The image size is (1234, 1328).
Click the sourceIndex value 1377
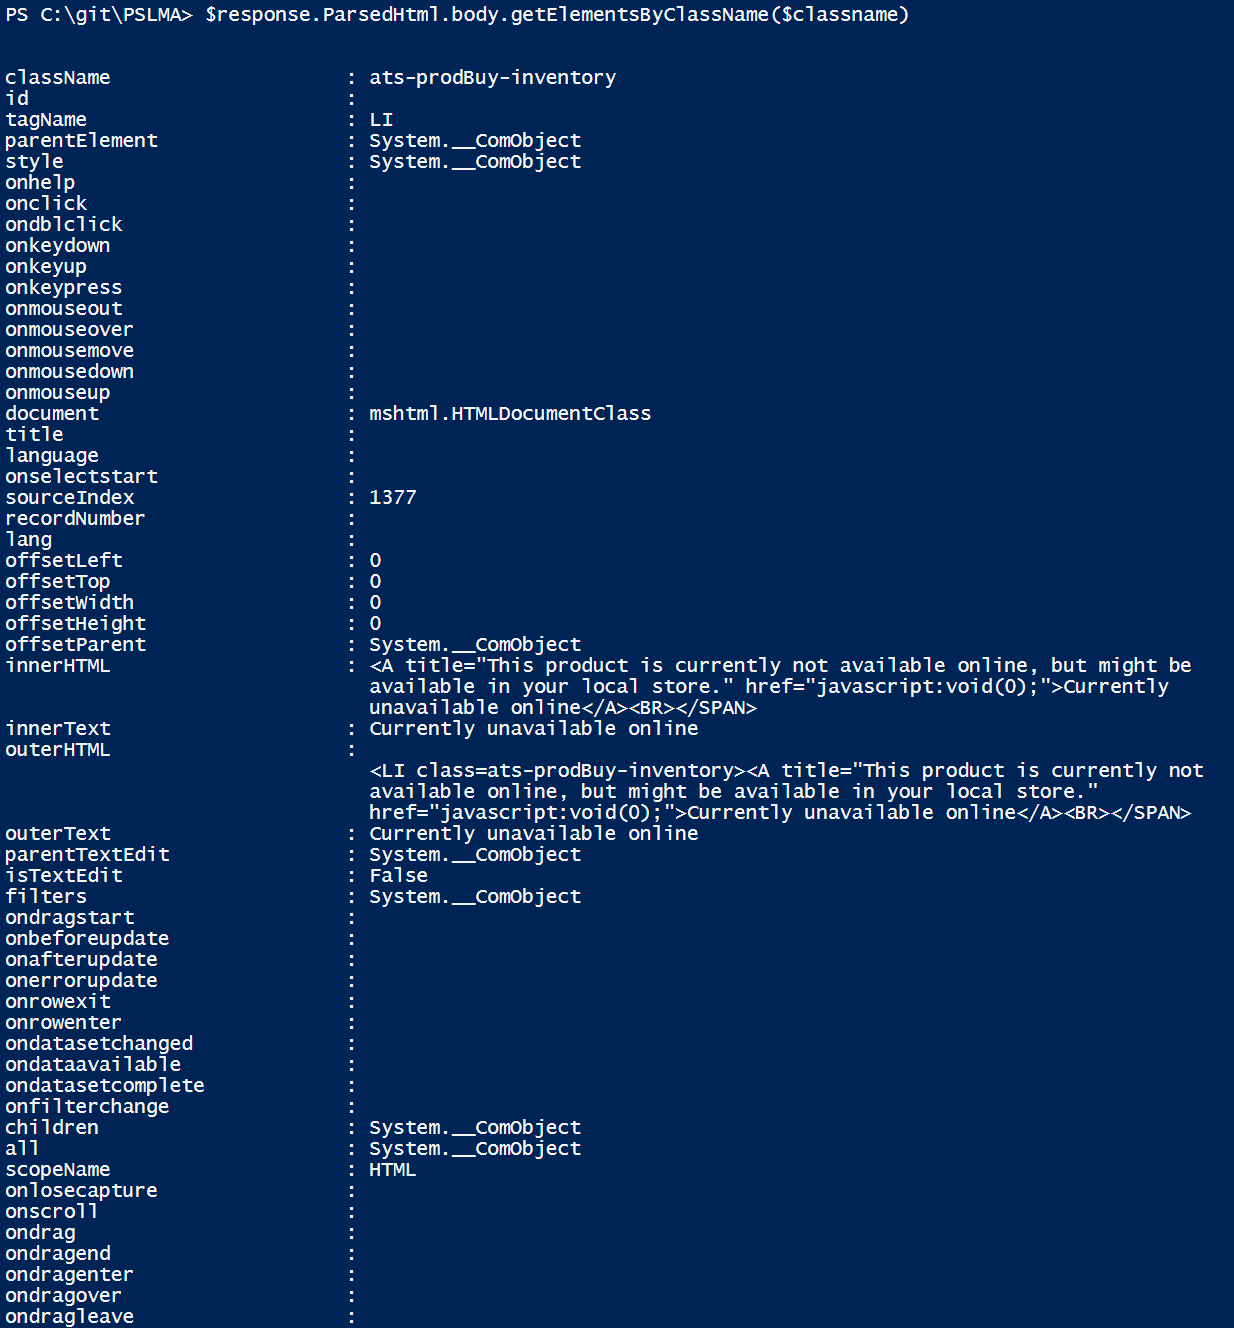tap(393, 498)
